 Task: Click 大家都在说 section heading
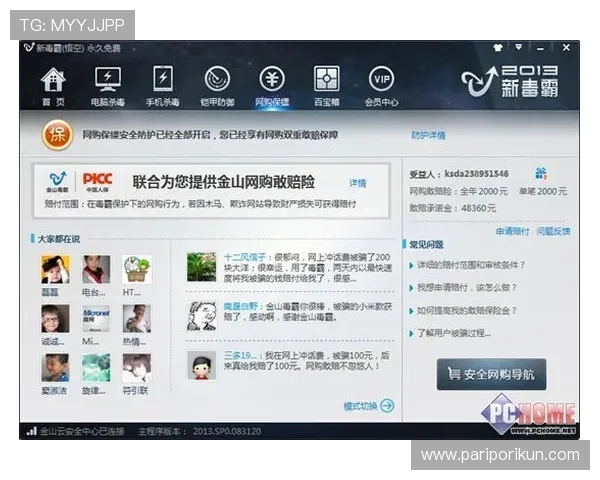pyautogui.click(x=59, y=239)
